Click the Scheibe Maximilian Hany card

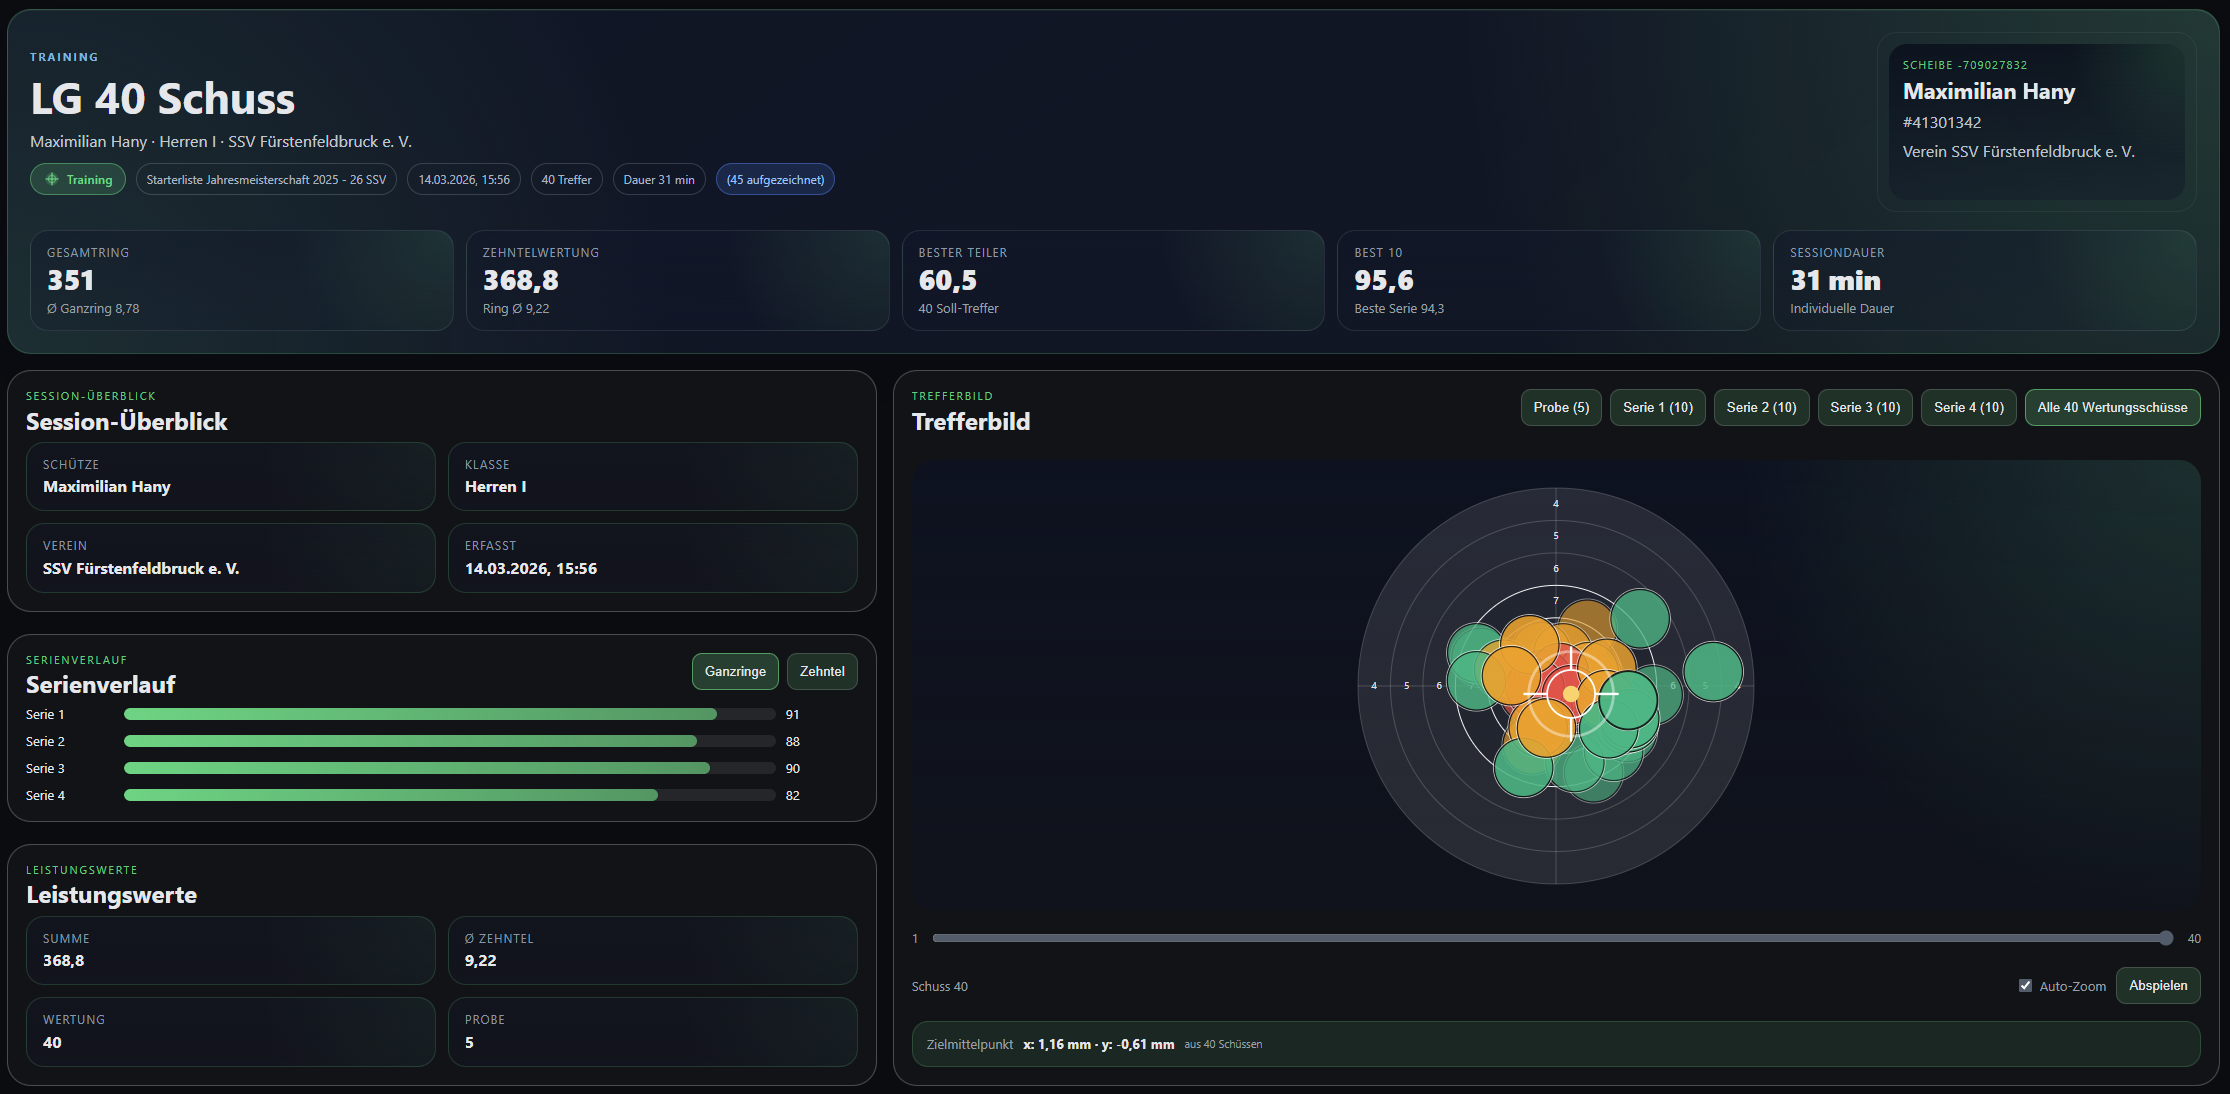pos(2036,121)
